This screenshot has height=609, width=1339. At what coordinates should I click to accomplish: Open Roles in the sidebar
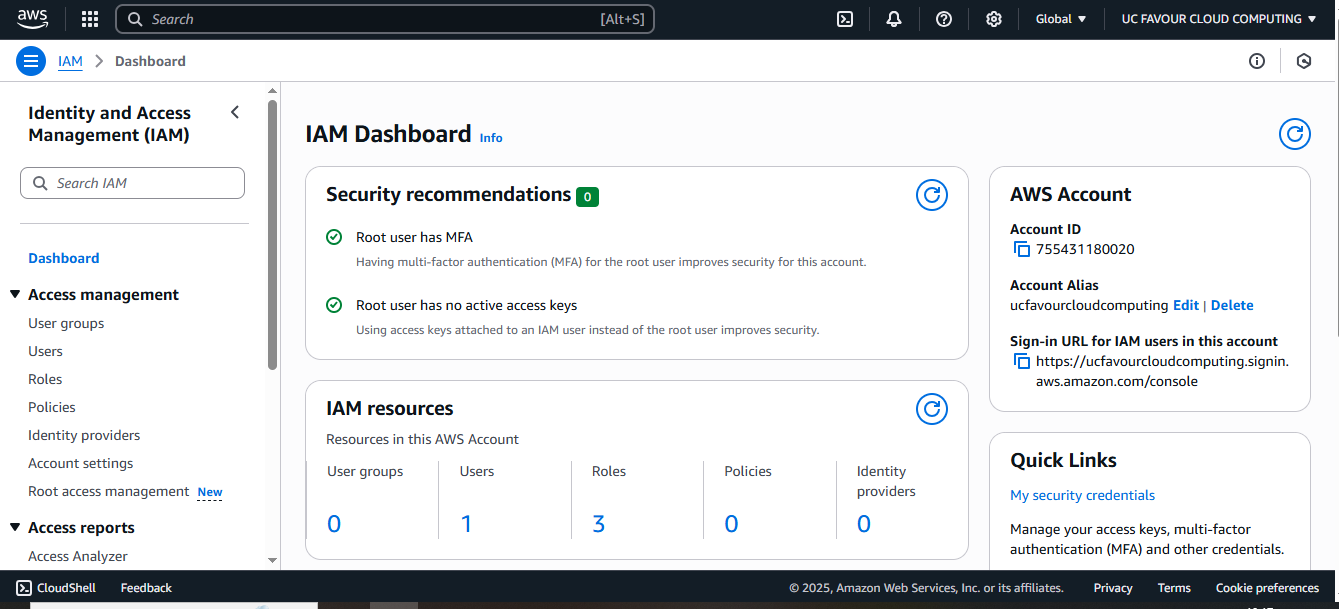(45, 379)
